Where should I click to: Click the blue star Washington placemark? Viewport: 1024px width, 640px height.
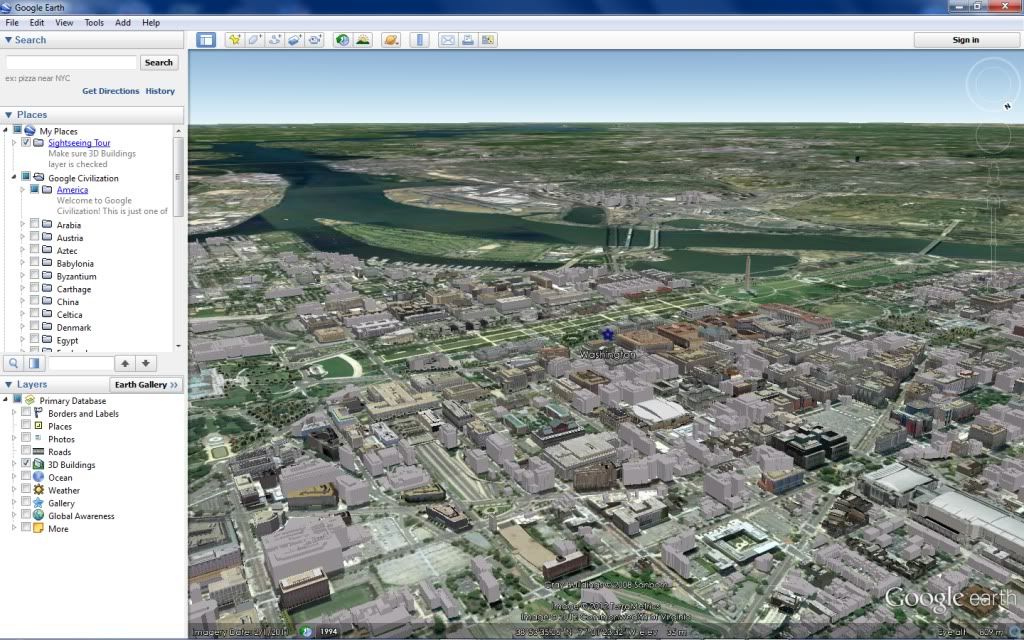coord(608,334)
